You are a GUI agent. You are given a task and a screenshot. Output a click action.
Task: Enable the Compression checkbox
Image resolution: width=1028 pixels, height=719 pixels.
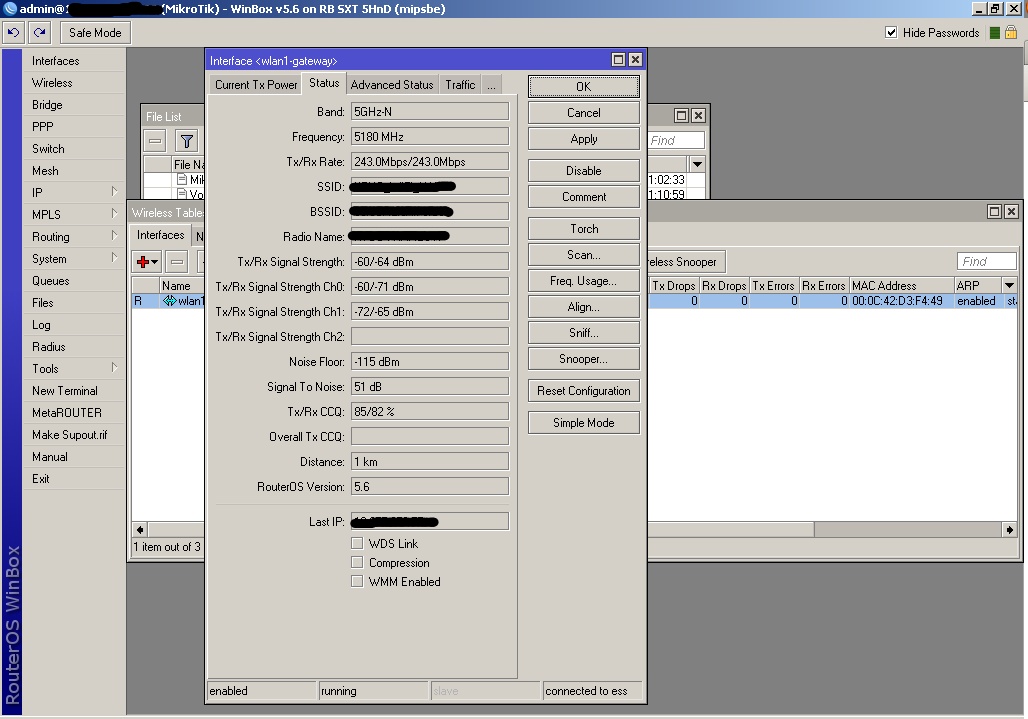pyautogui.click(x=357, y=562)
